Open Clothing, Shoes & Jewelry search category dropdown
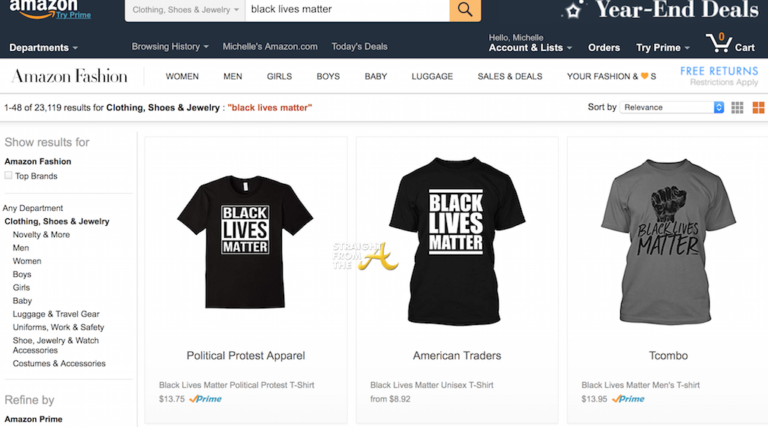The width and height of the screenshot is (768, 427). point(185,9)
